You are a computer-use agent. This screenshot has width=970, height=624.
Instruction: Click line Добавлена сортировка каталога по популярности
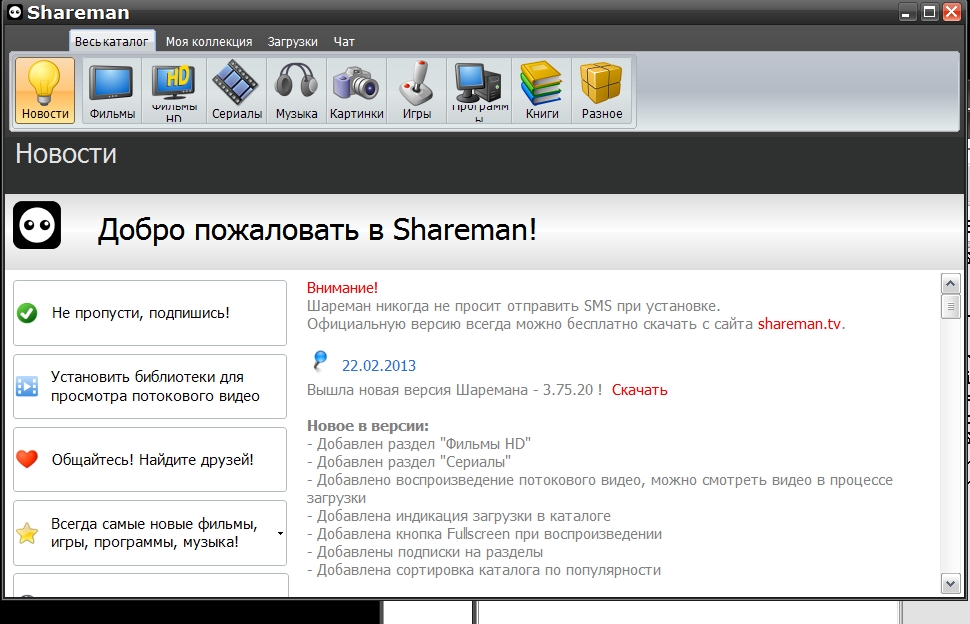(x=484, y=570)
